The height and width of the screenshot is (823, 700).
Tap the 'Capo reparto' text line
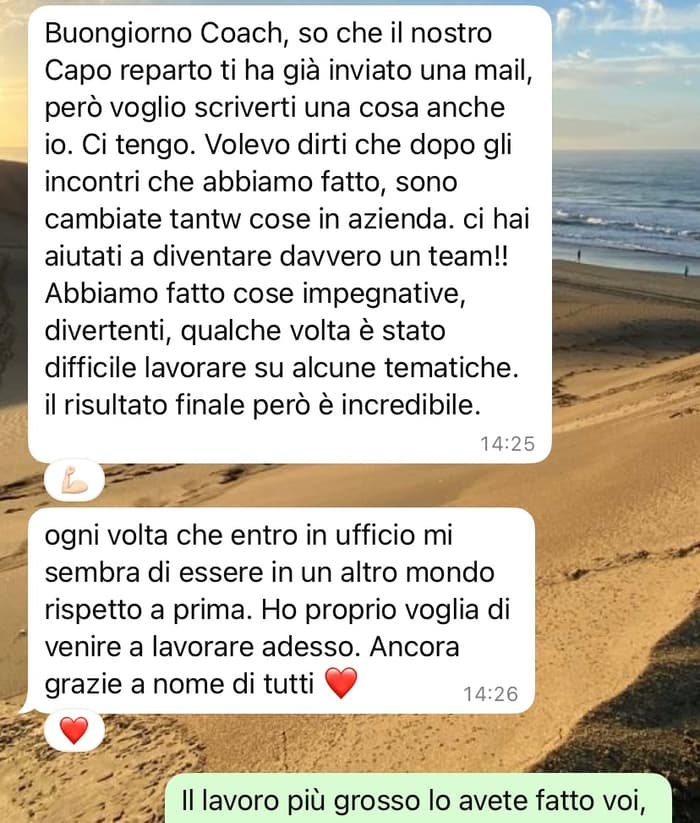coord(289,70)
